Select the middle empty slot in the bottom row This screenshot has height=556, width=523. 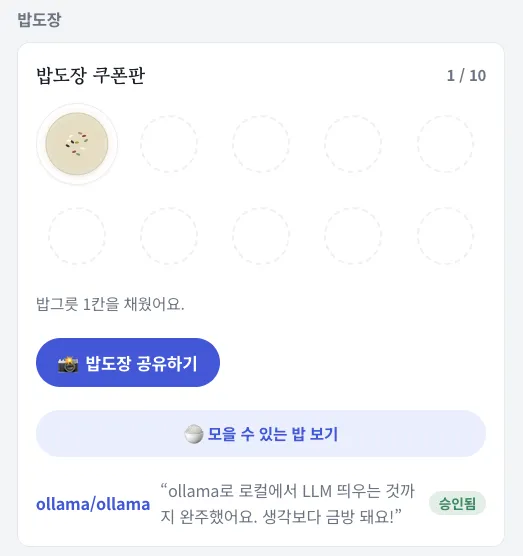pyautogui.click(x=261, y=236)
